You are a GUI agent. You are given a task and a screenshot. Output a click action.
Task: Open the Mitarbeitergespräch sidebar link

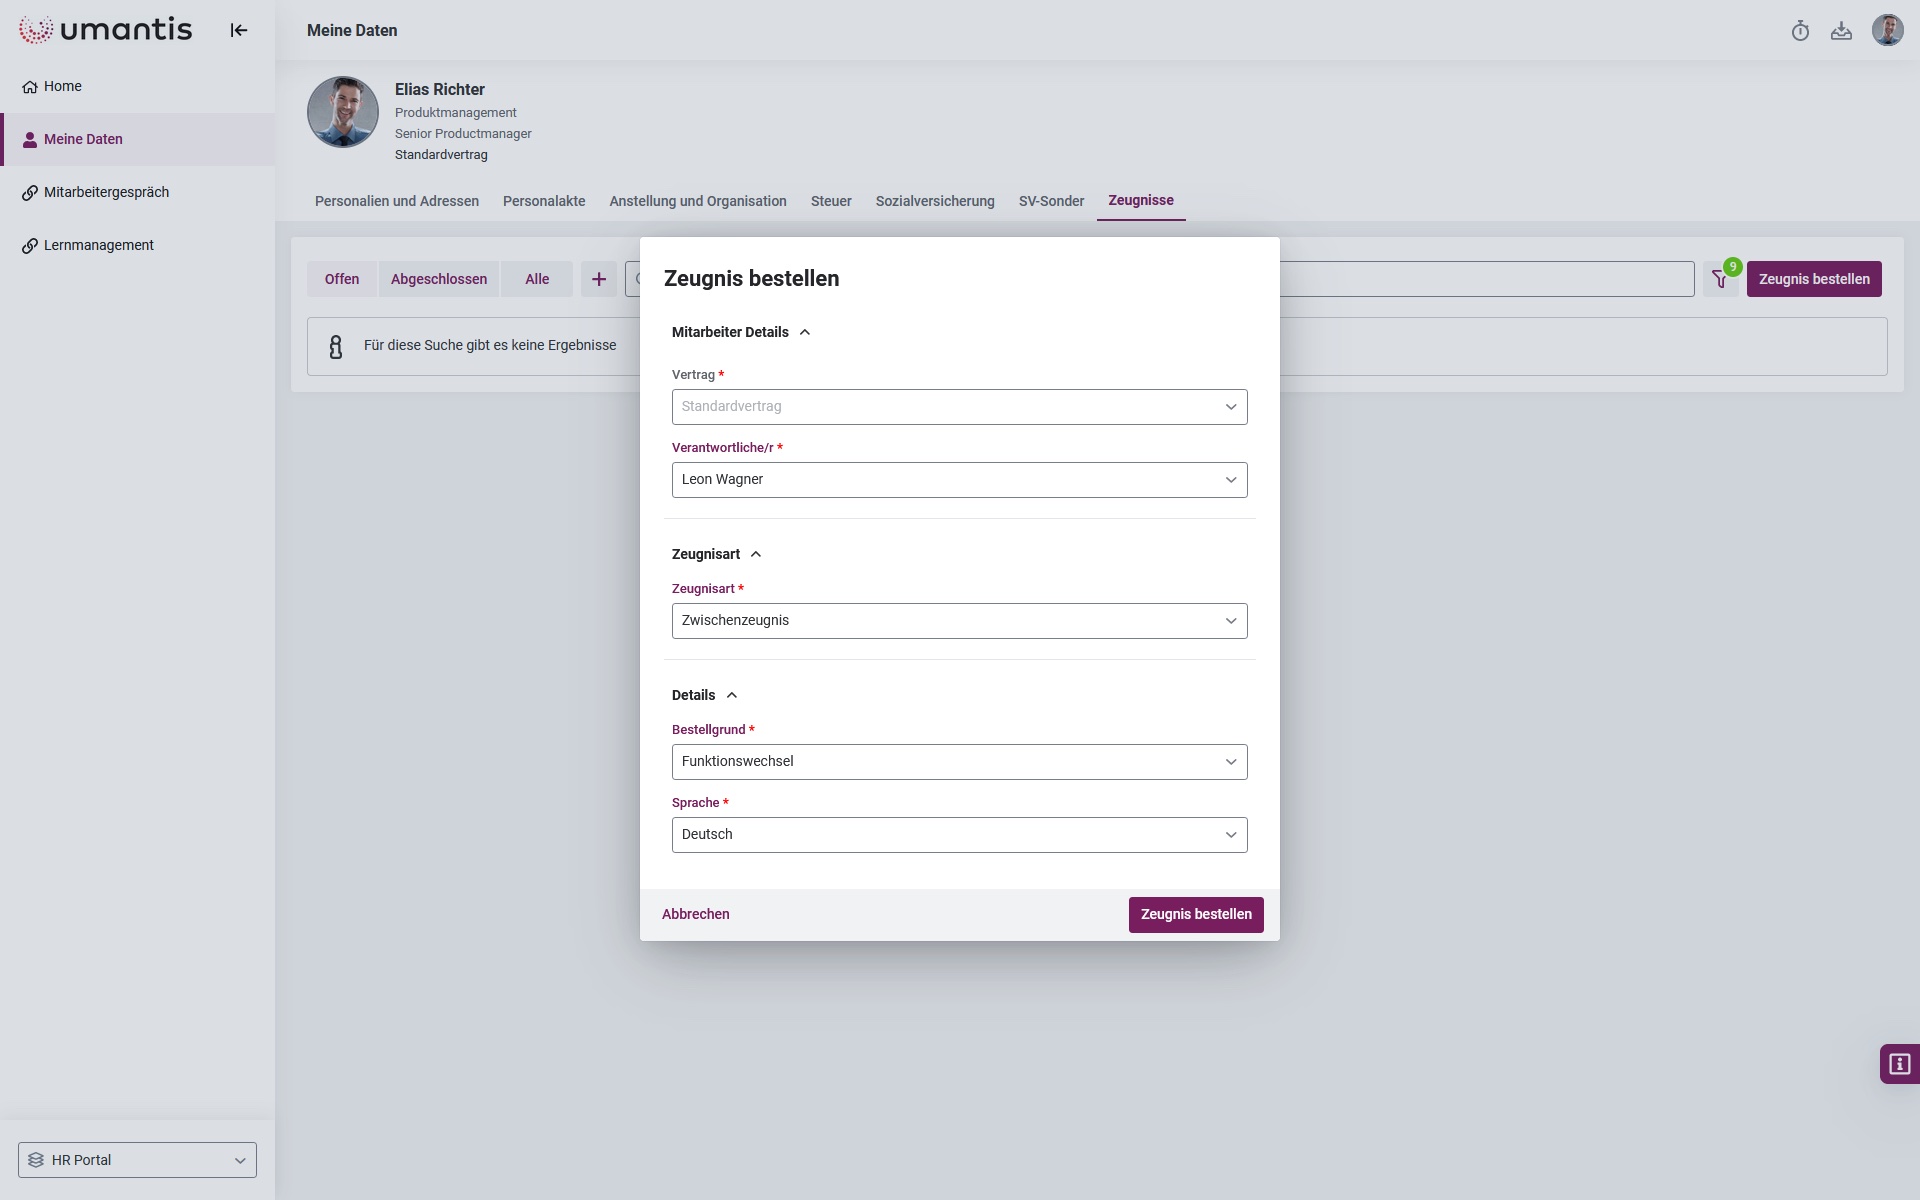tap(106, 192)
